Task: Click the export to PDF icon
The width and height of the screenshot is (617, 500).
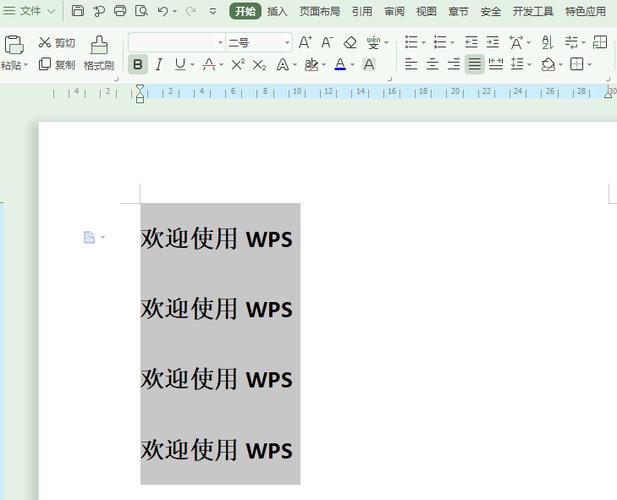Action: click(x=98, y=11)
